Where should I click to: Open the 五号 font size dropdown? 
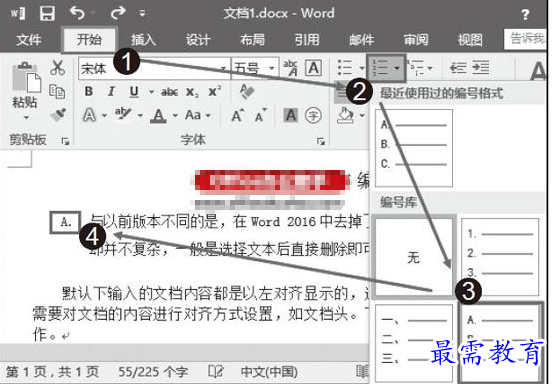click(x=271, y=68)
